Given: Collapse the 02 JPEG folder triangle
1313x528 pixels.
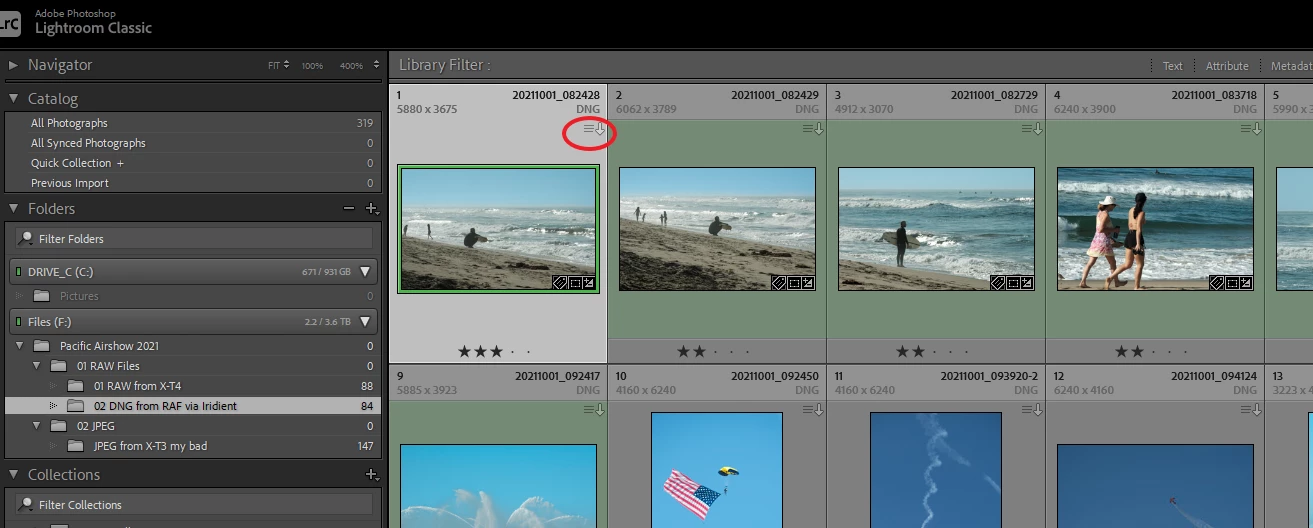Looking at the screenshot, I should click(35, 426).
